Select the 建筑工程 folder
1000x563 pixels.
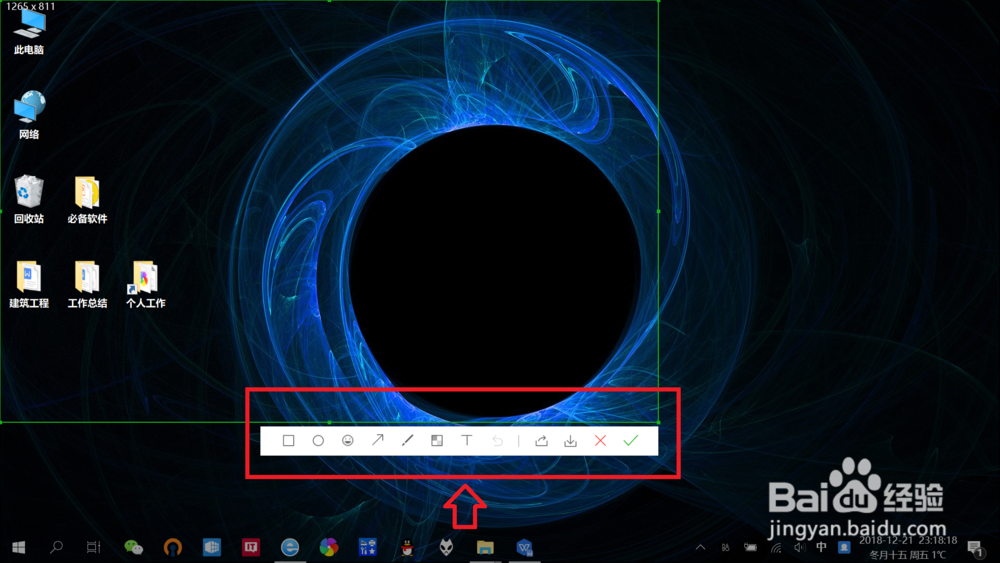click(29, 284)
